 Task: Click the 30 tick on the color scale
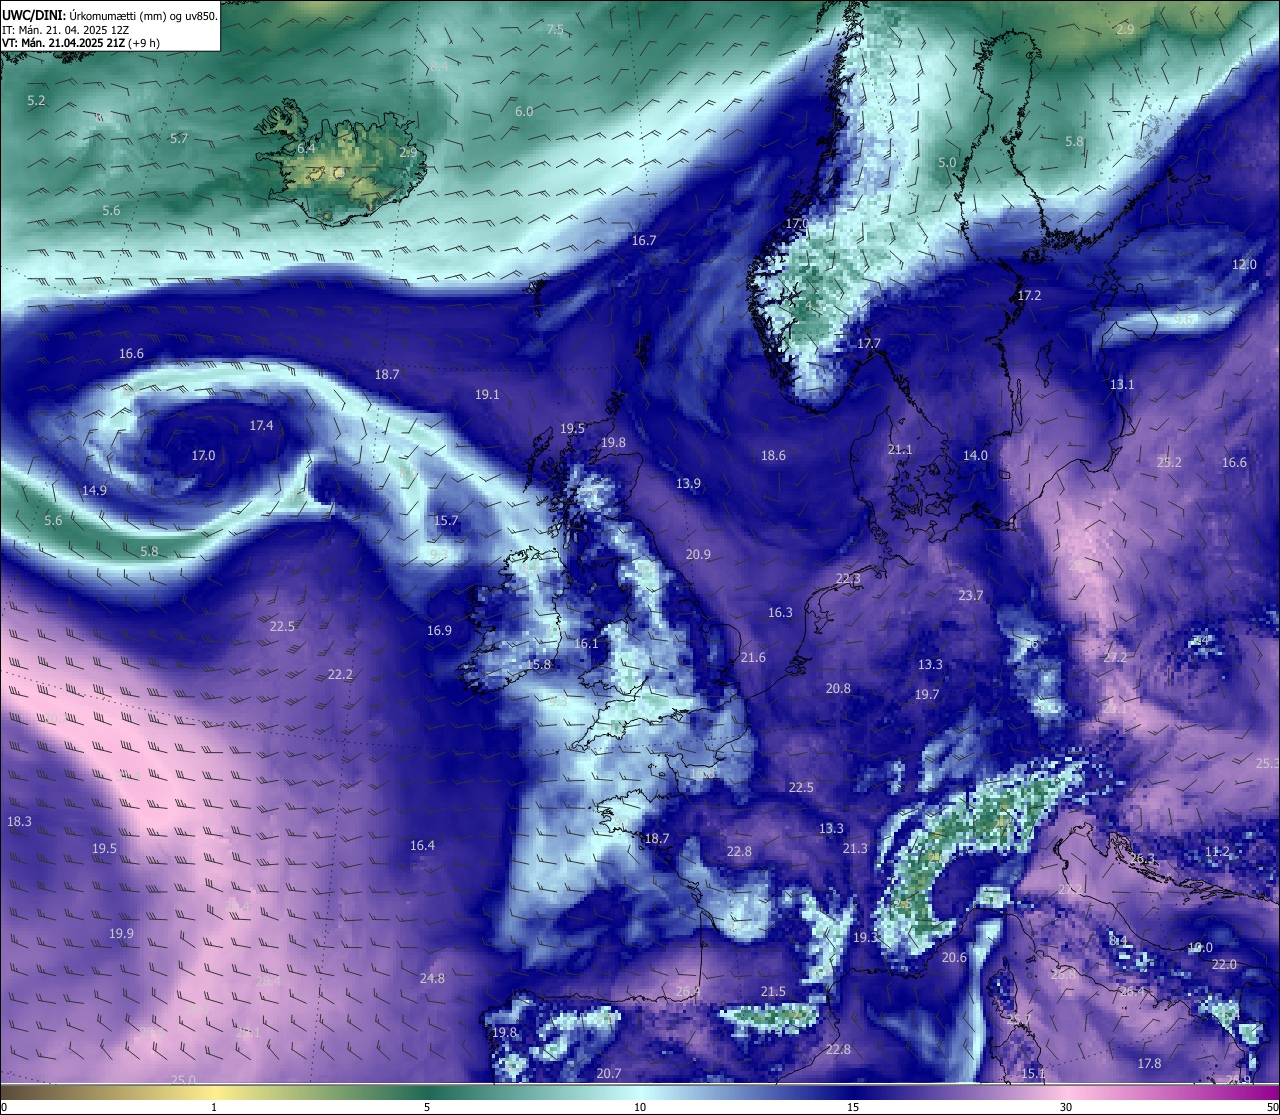(x=1066, y=1107)
